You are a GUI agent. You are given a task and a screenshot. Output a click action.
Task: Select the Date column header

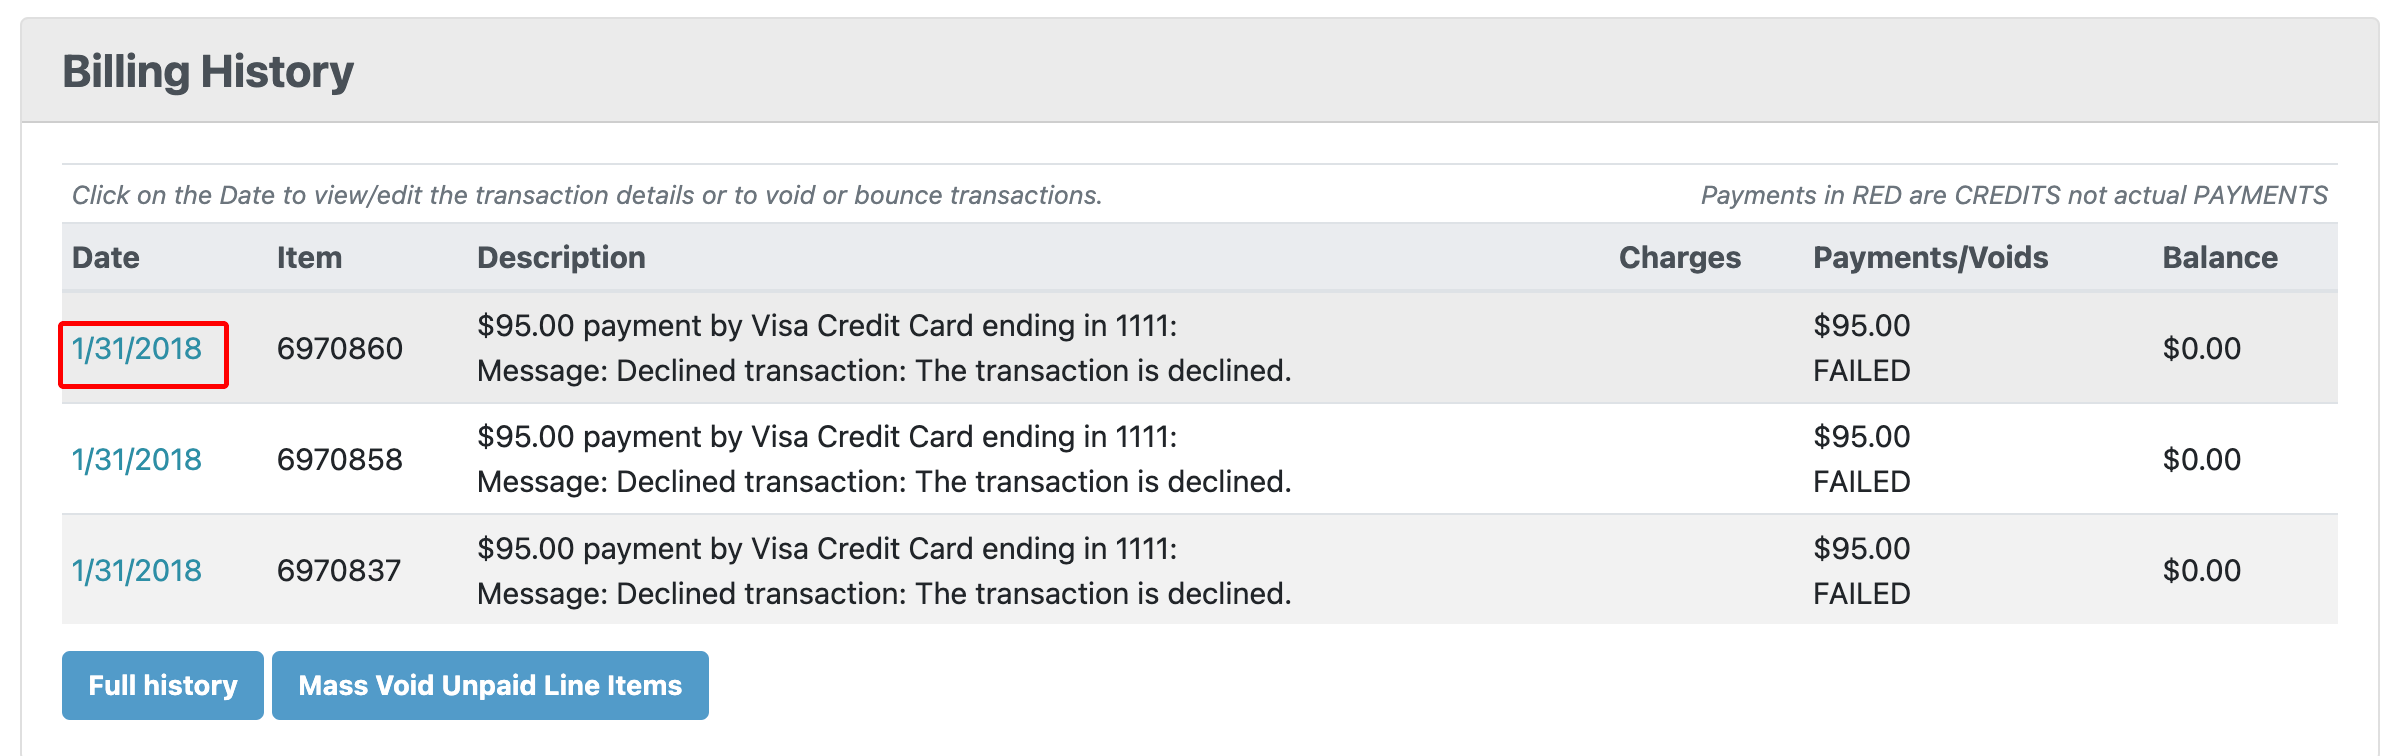coord(106,258)
